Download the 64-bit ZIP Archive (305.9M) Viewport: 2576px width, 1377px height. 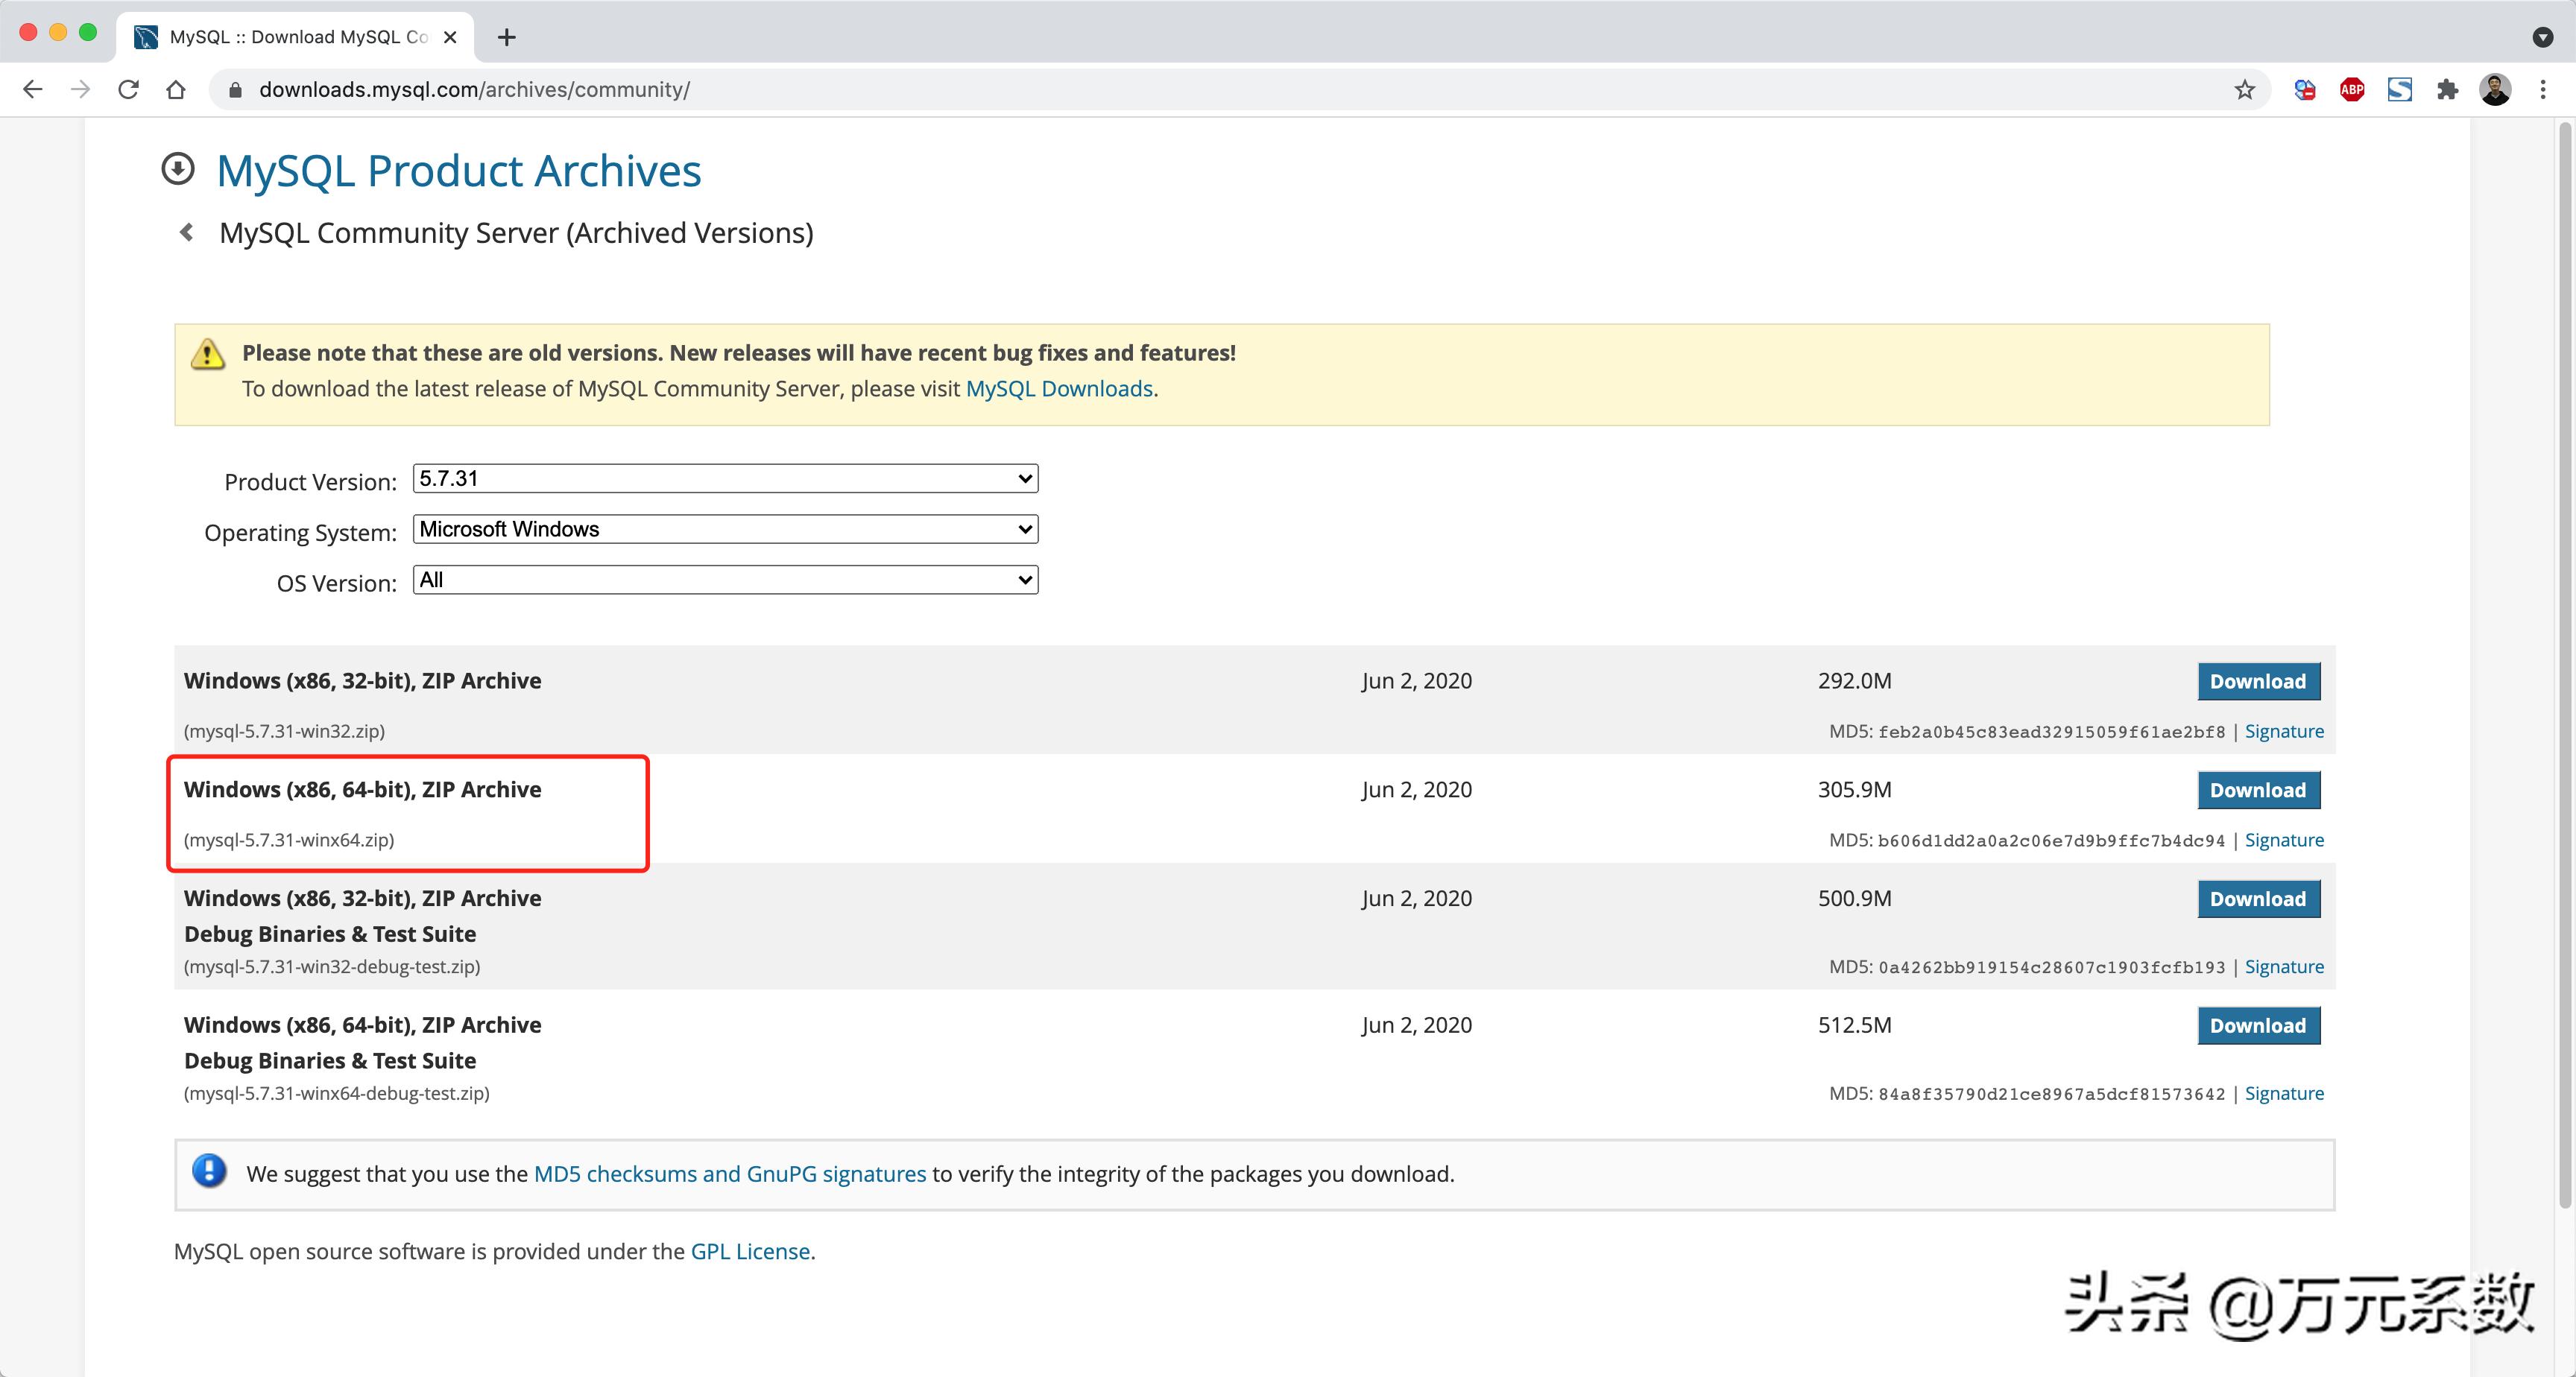click(2257, 790)
